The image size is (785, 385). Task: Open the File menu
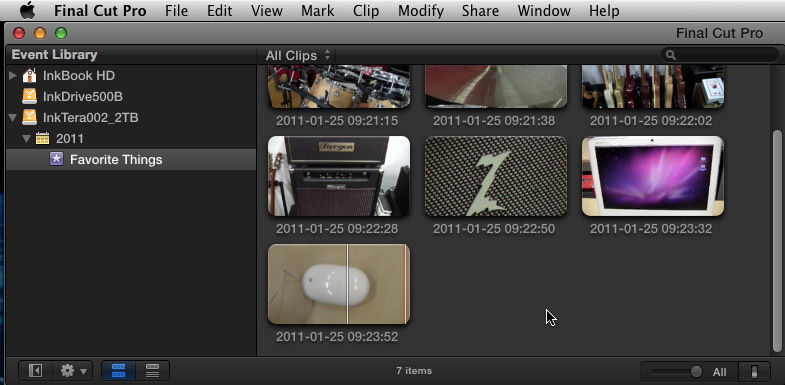click(177, 11)
